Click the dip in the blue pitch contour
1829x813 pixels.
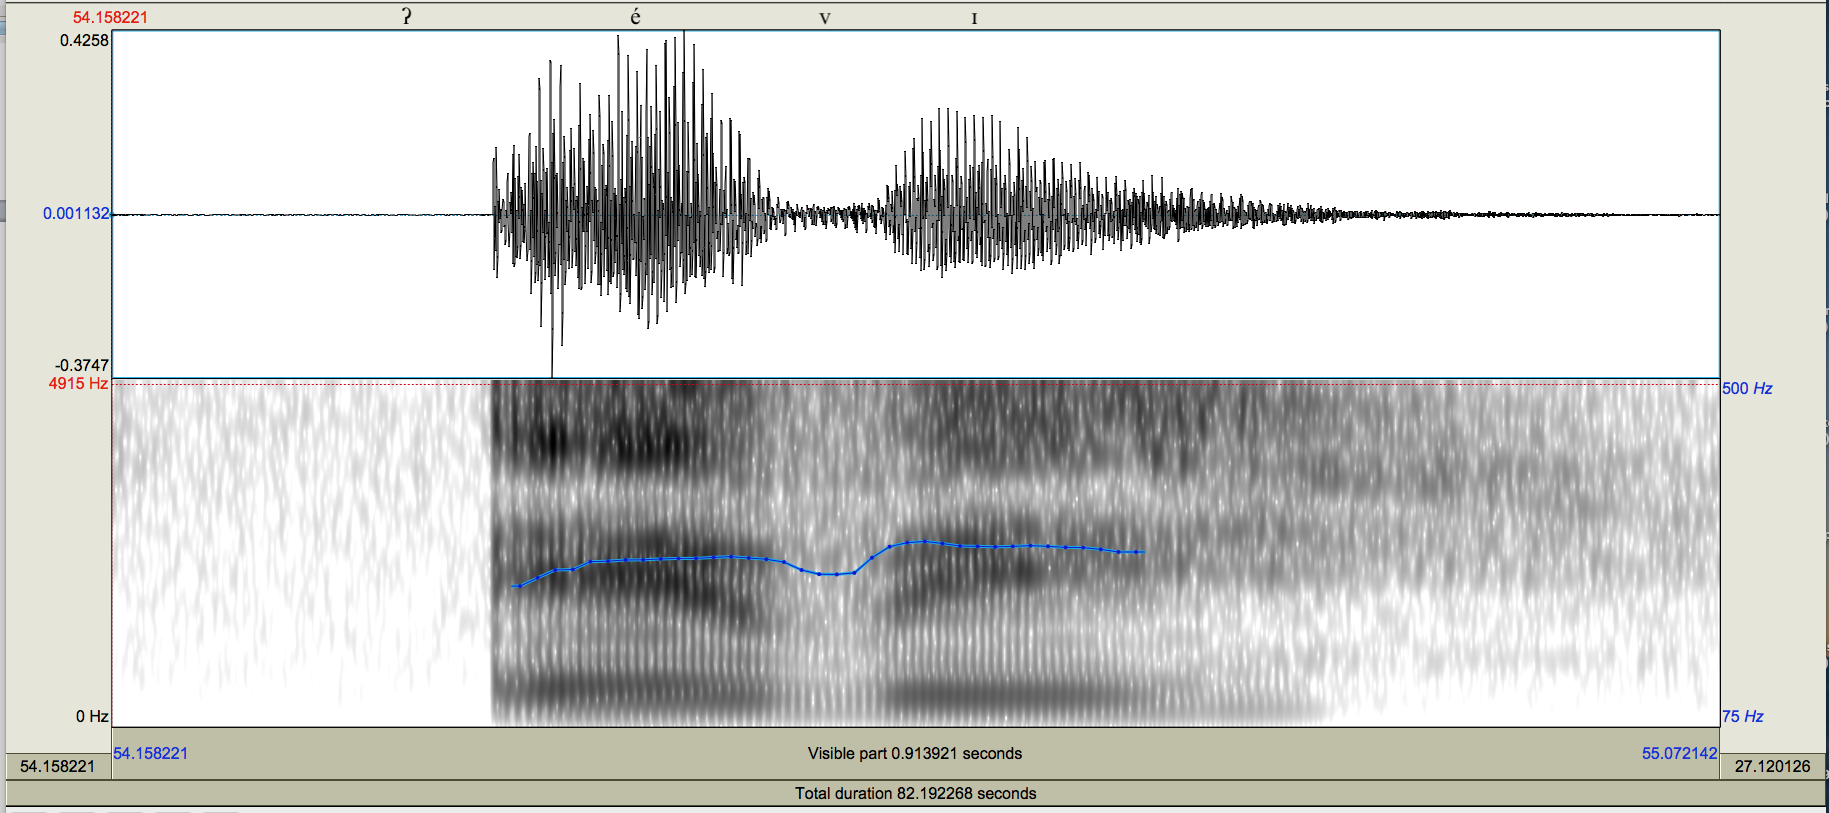pos(835,574)
